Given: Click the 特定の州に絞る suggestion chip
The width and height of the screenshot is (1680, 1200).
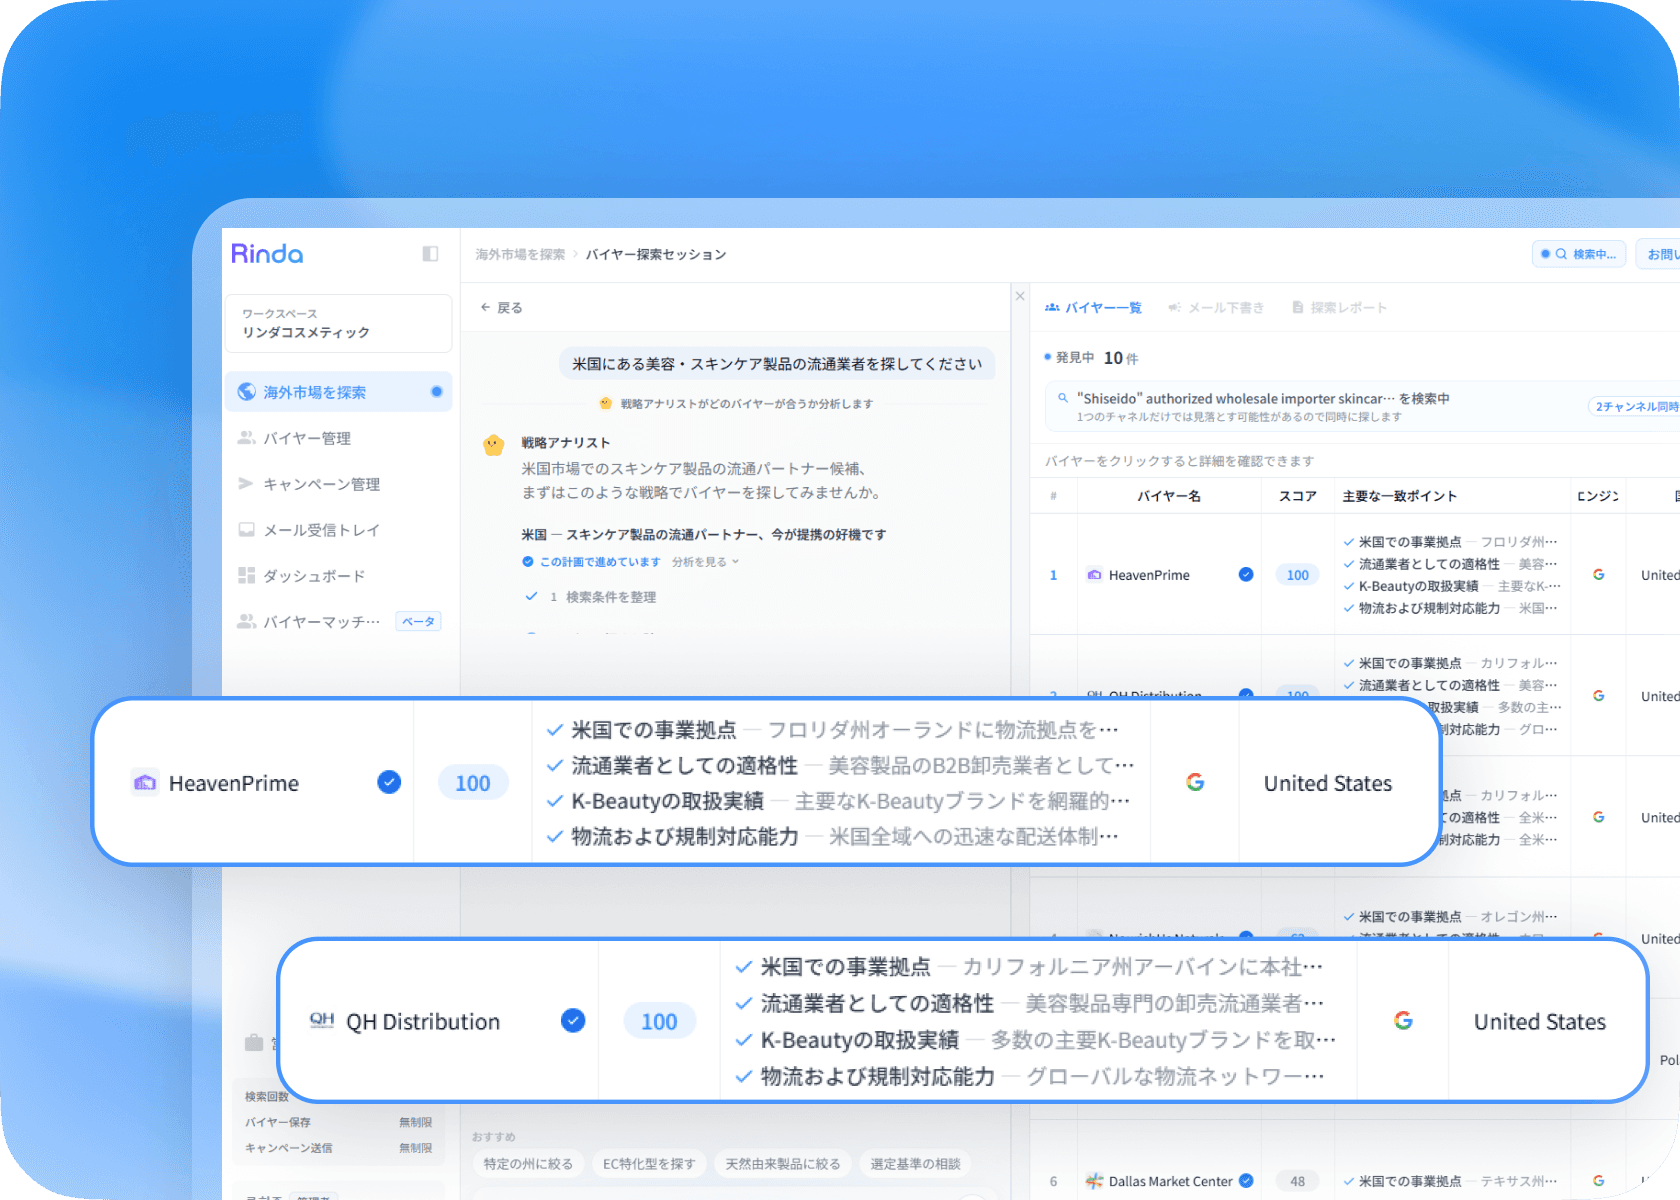Looking at the screenshot, I should (x=528, y=1164).
